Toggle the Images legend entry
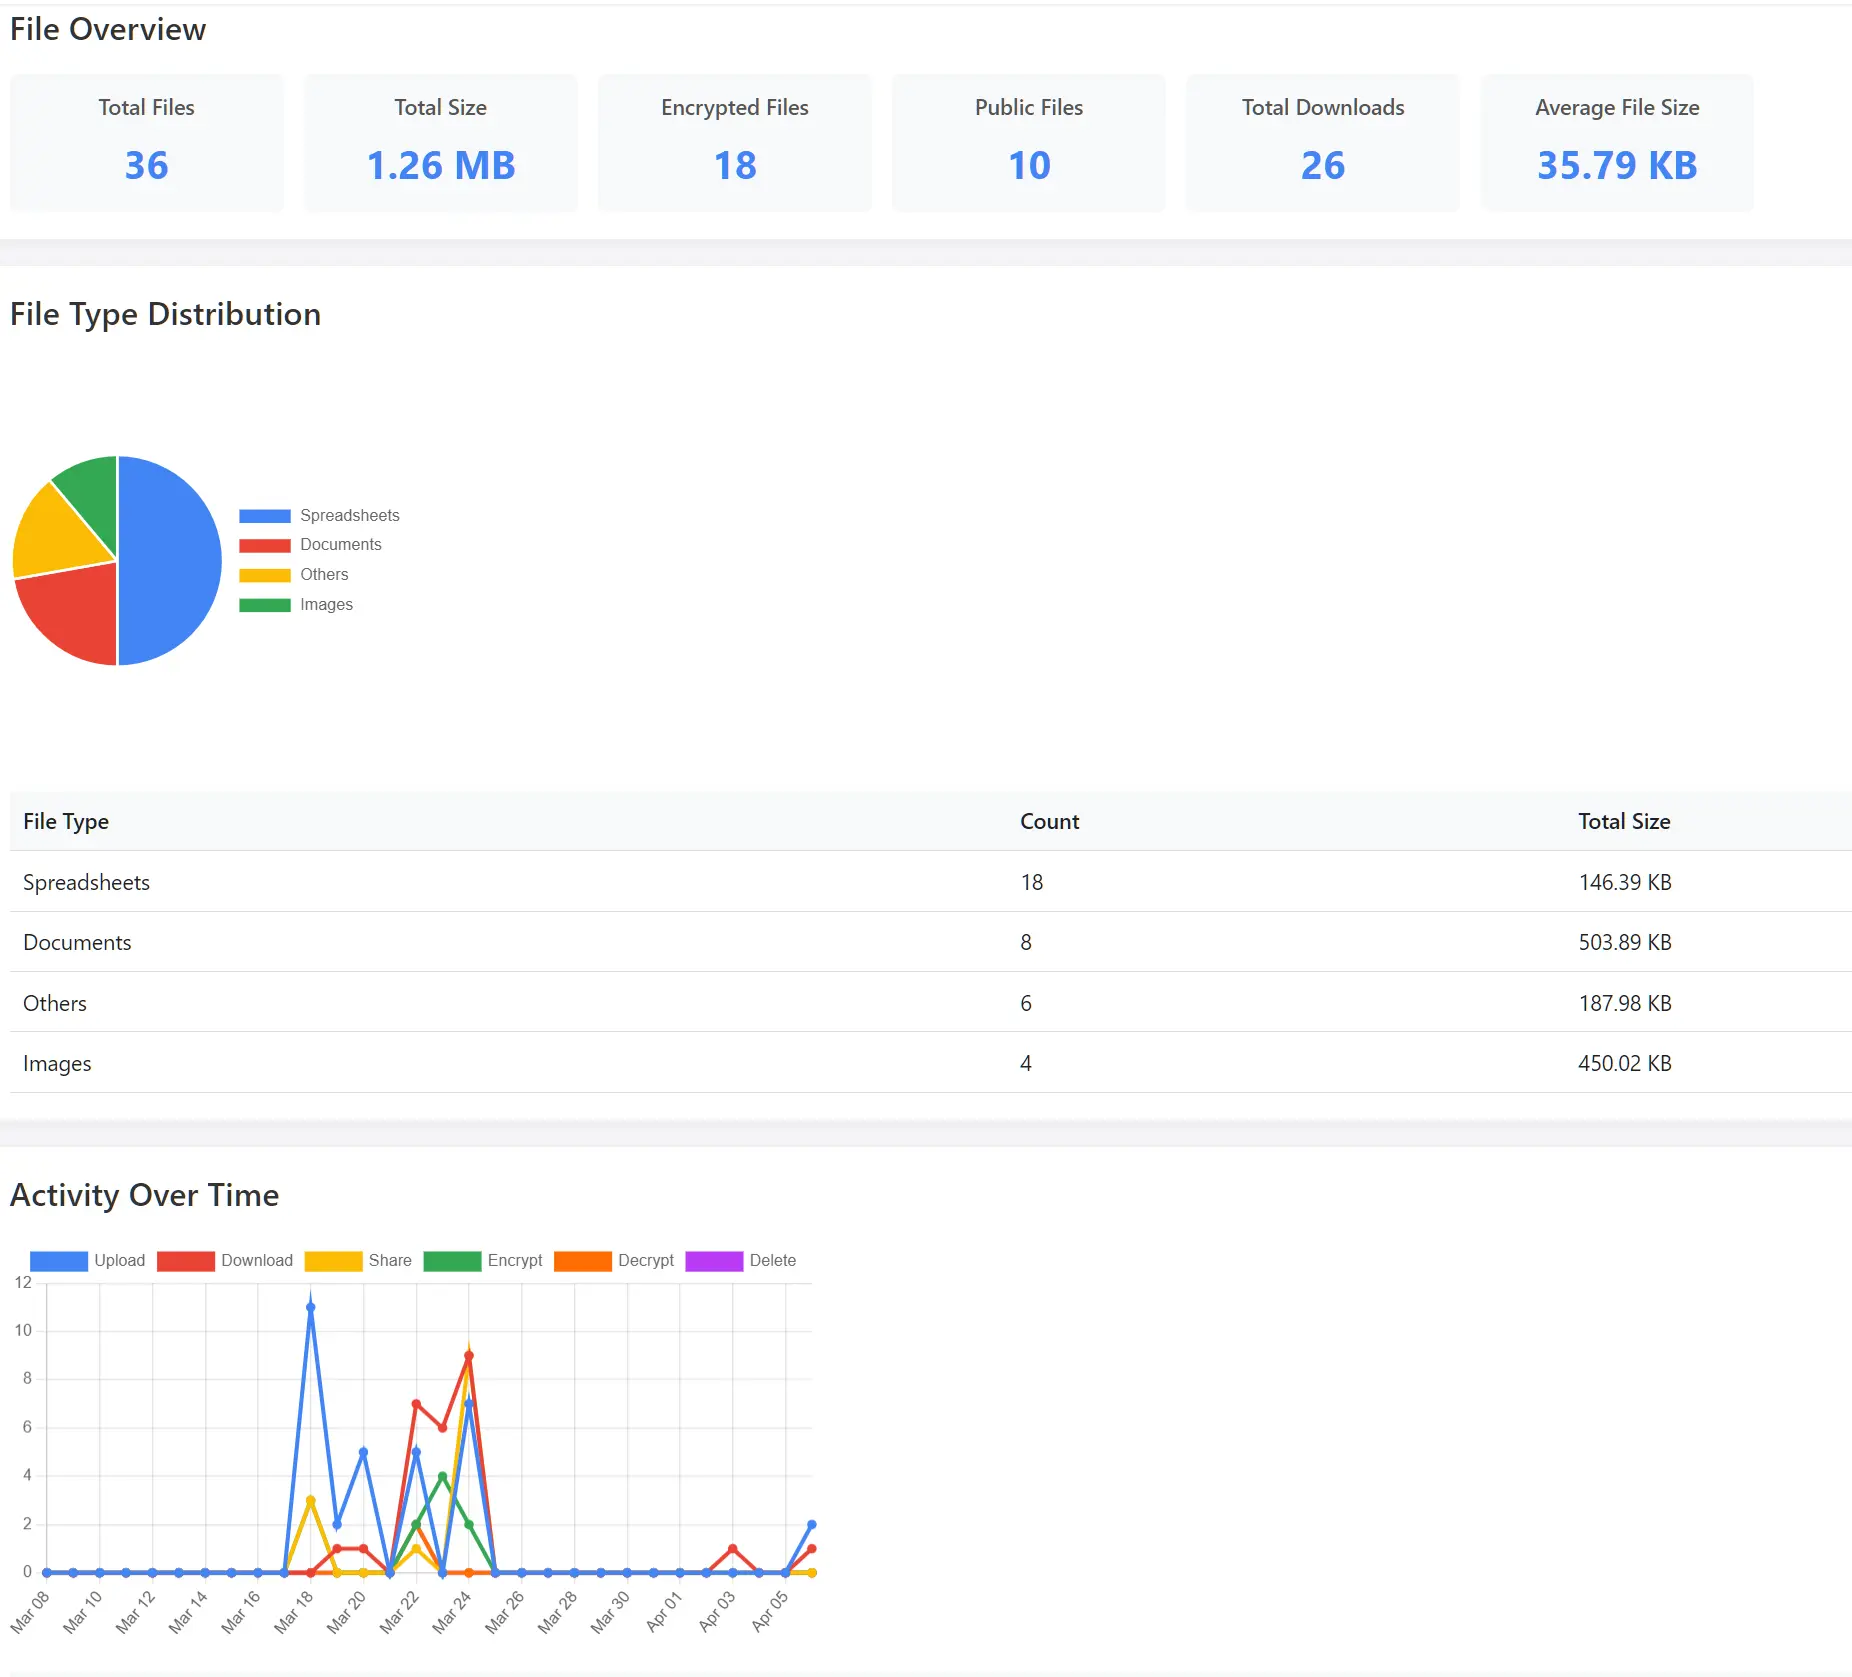Screen dimensions: 1852x1677 (326, 604)
